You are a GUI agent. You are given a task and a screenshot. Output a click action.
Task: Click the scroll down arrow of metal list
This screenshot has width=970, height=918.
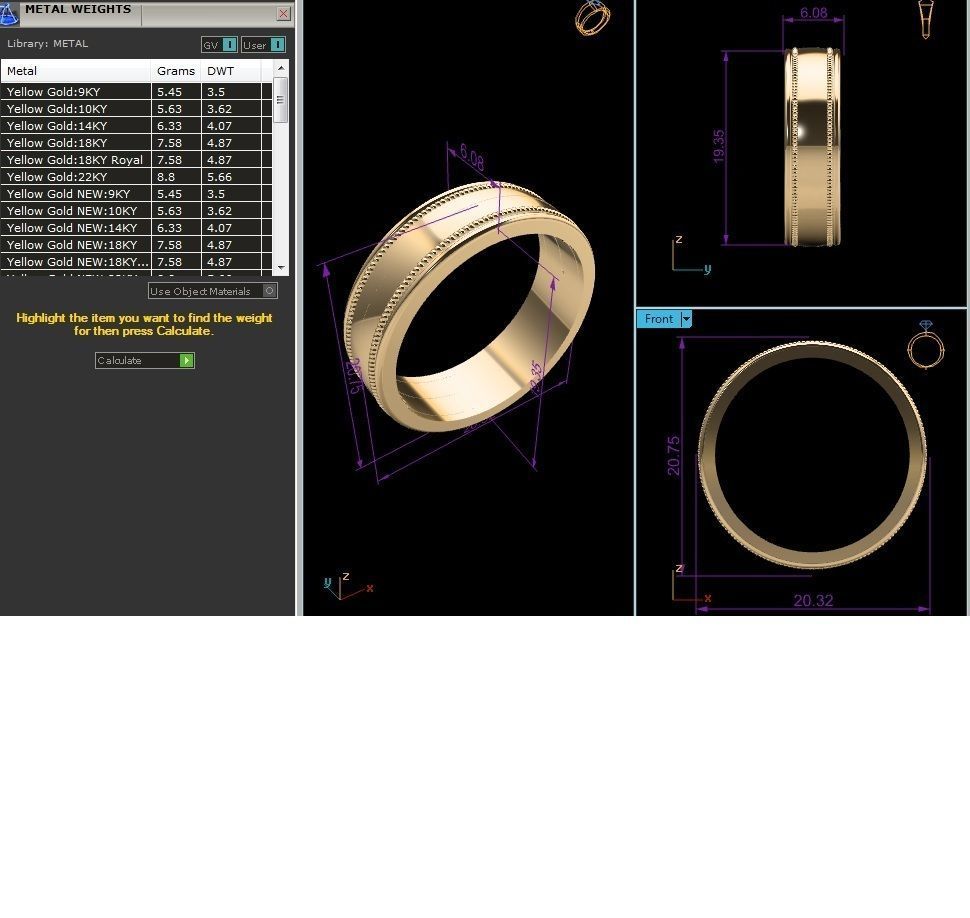[281, 268]
